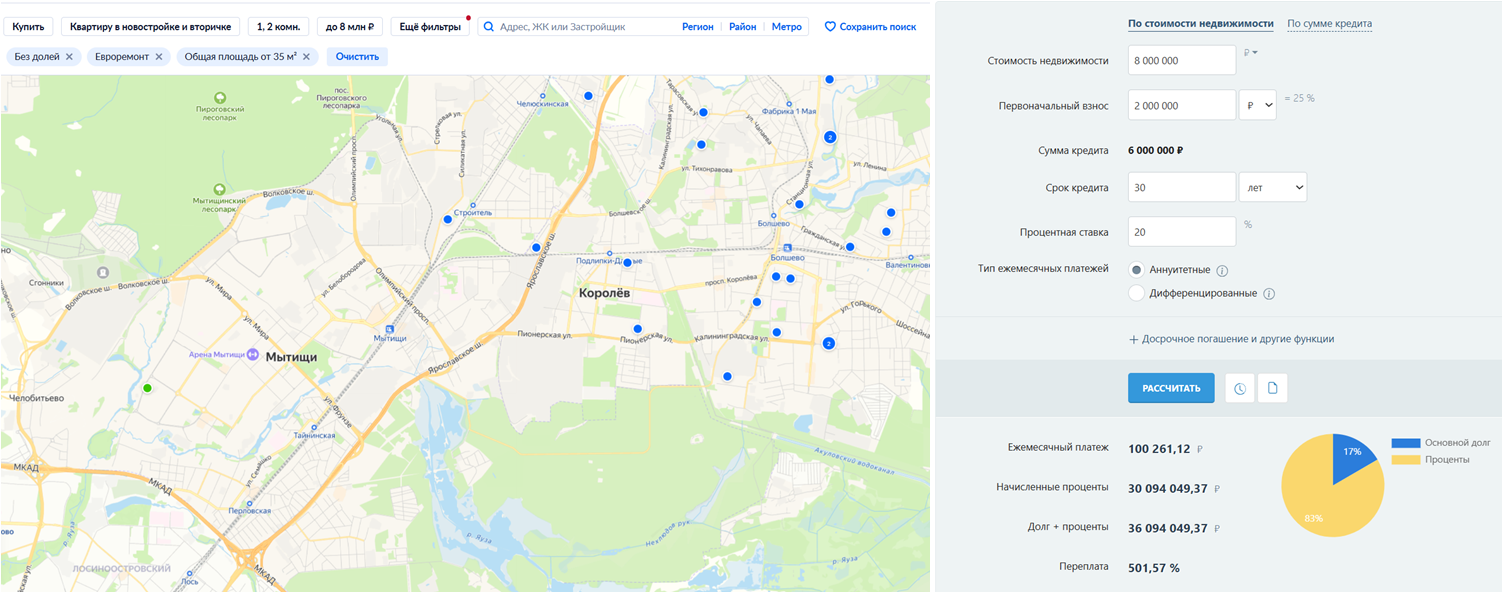Switch to По стоимости недвижимости tab
The image size is (1503, 593).
click(x=1200, y=24)
